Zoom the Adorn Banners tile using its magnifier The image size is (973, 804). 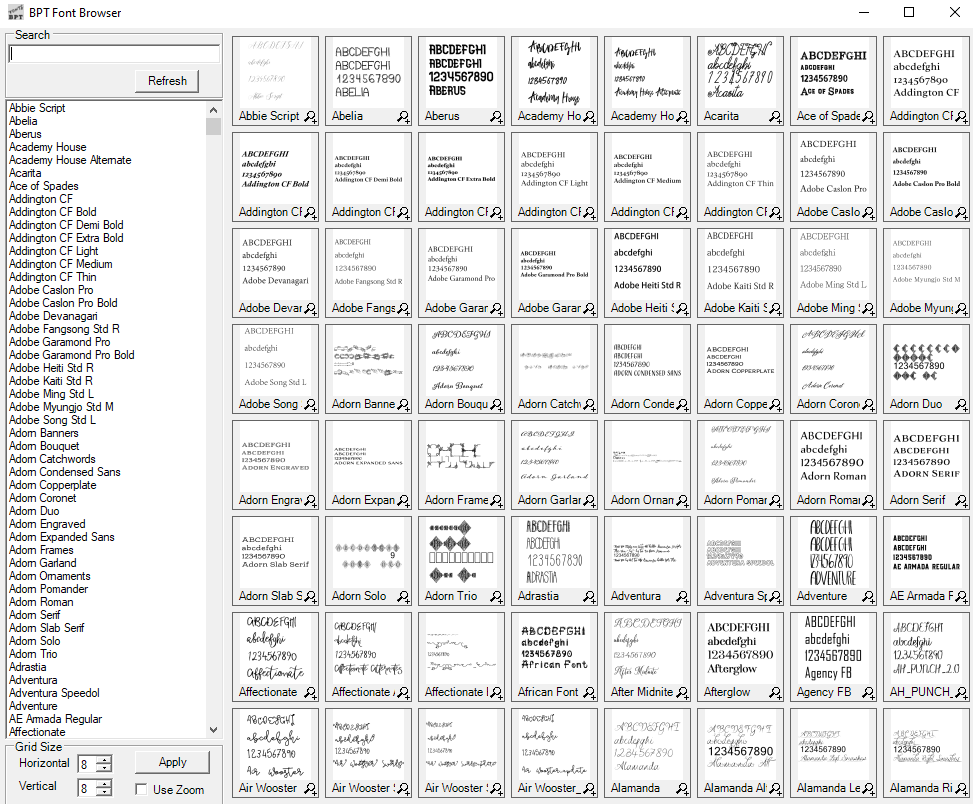pos(403,404)
